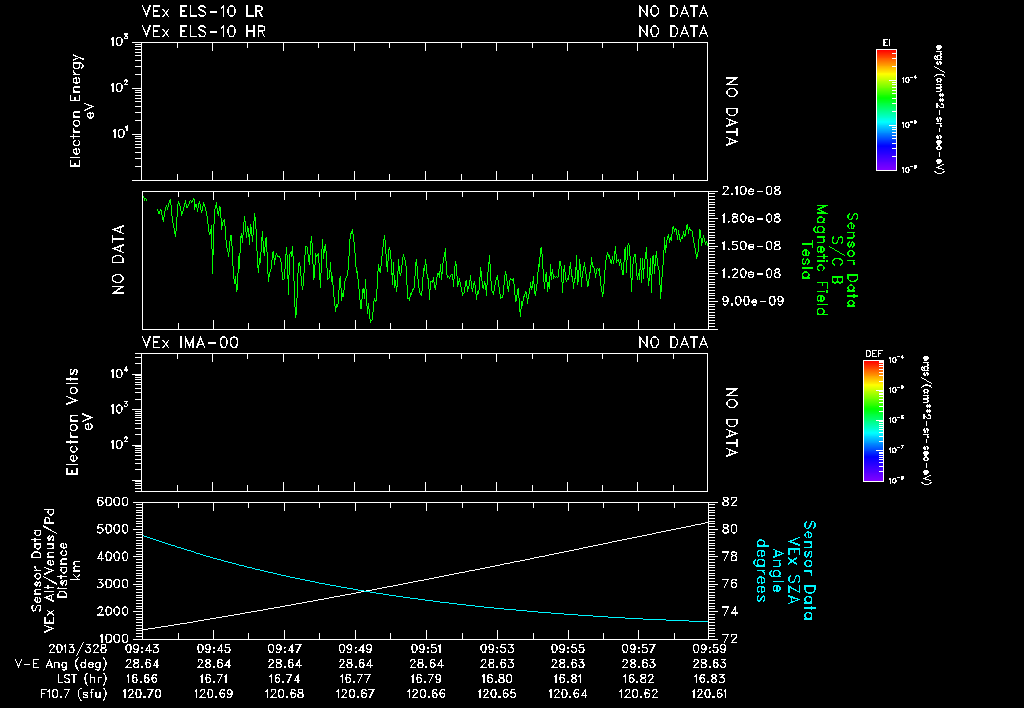Click the '78' SZA tick label

click(729, 556)
